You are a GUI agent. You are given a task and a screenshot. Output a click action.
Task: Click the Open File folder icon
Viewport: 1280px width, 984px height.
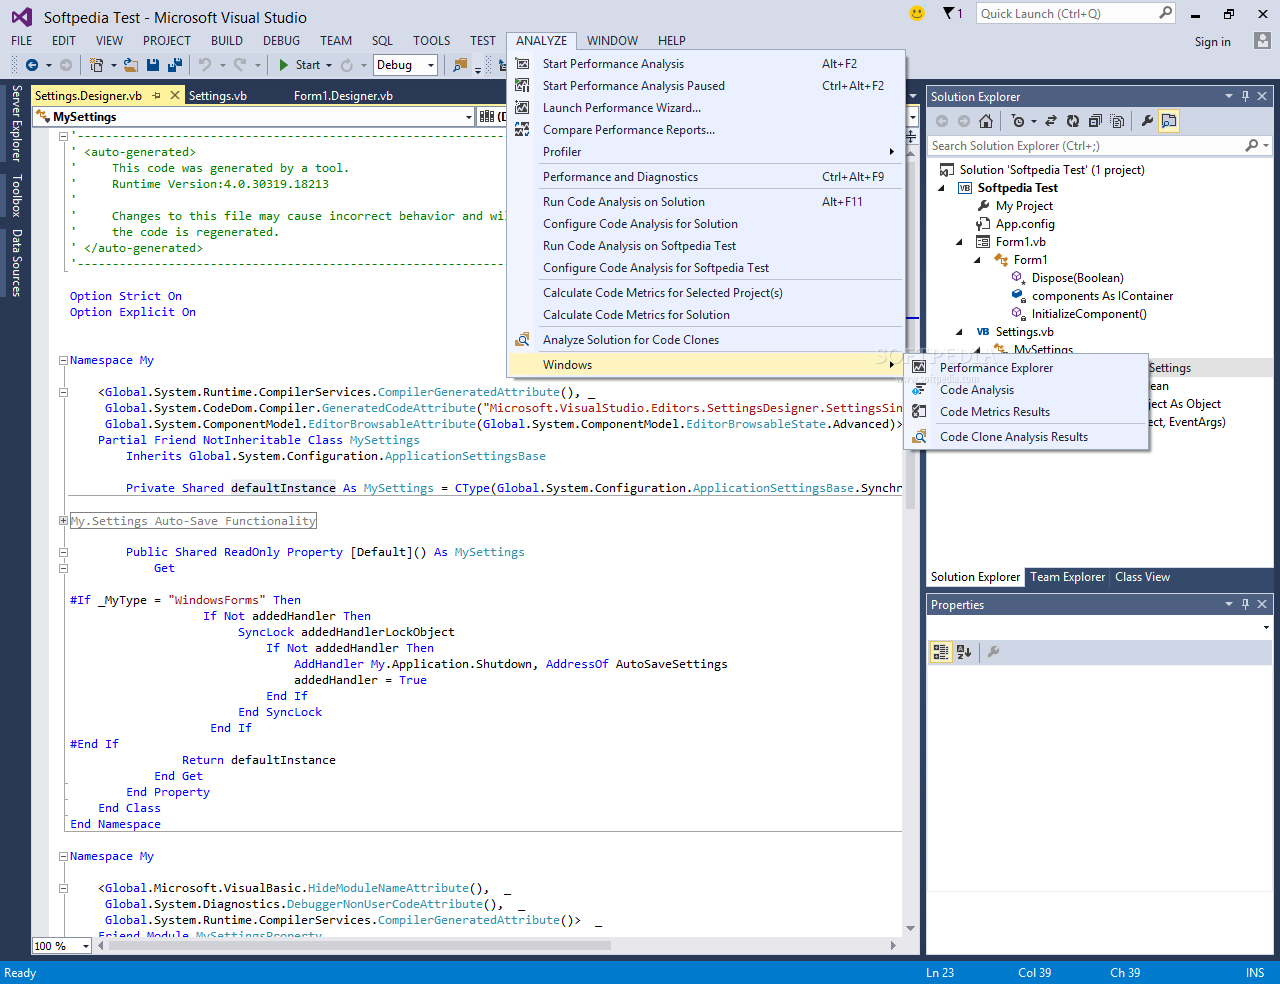coord(132,65)
